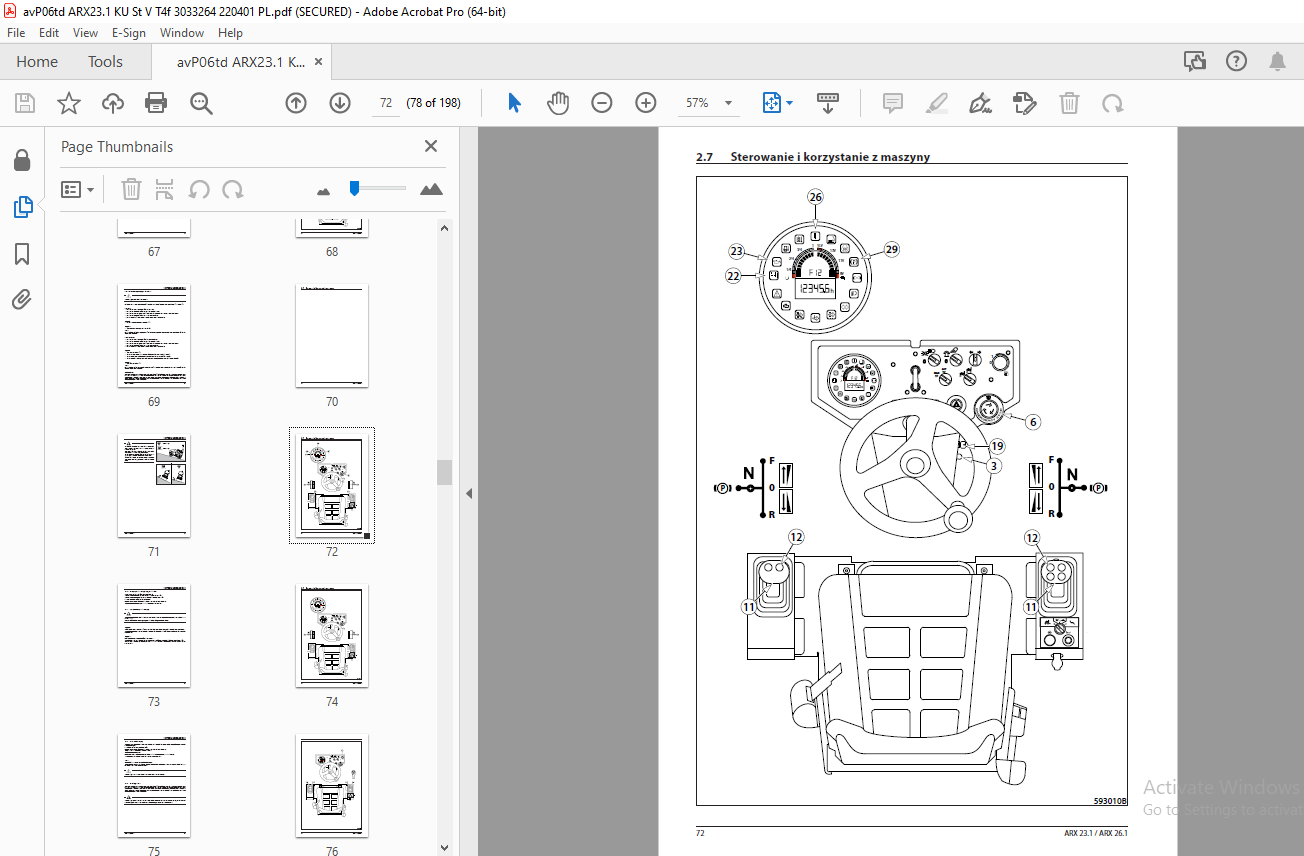Click the rotate arrow icon in the main toolbar
This screenshot has width=1304, height=856.
tap(1112, 103)
